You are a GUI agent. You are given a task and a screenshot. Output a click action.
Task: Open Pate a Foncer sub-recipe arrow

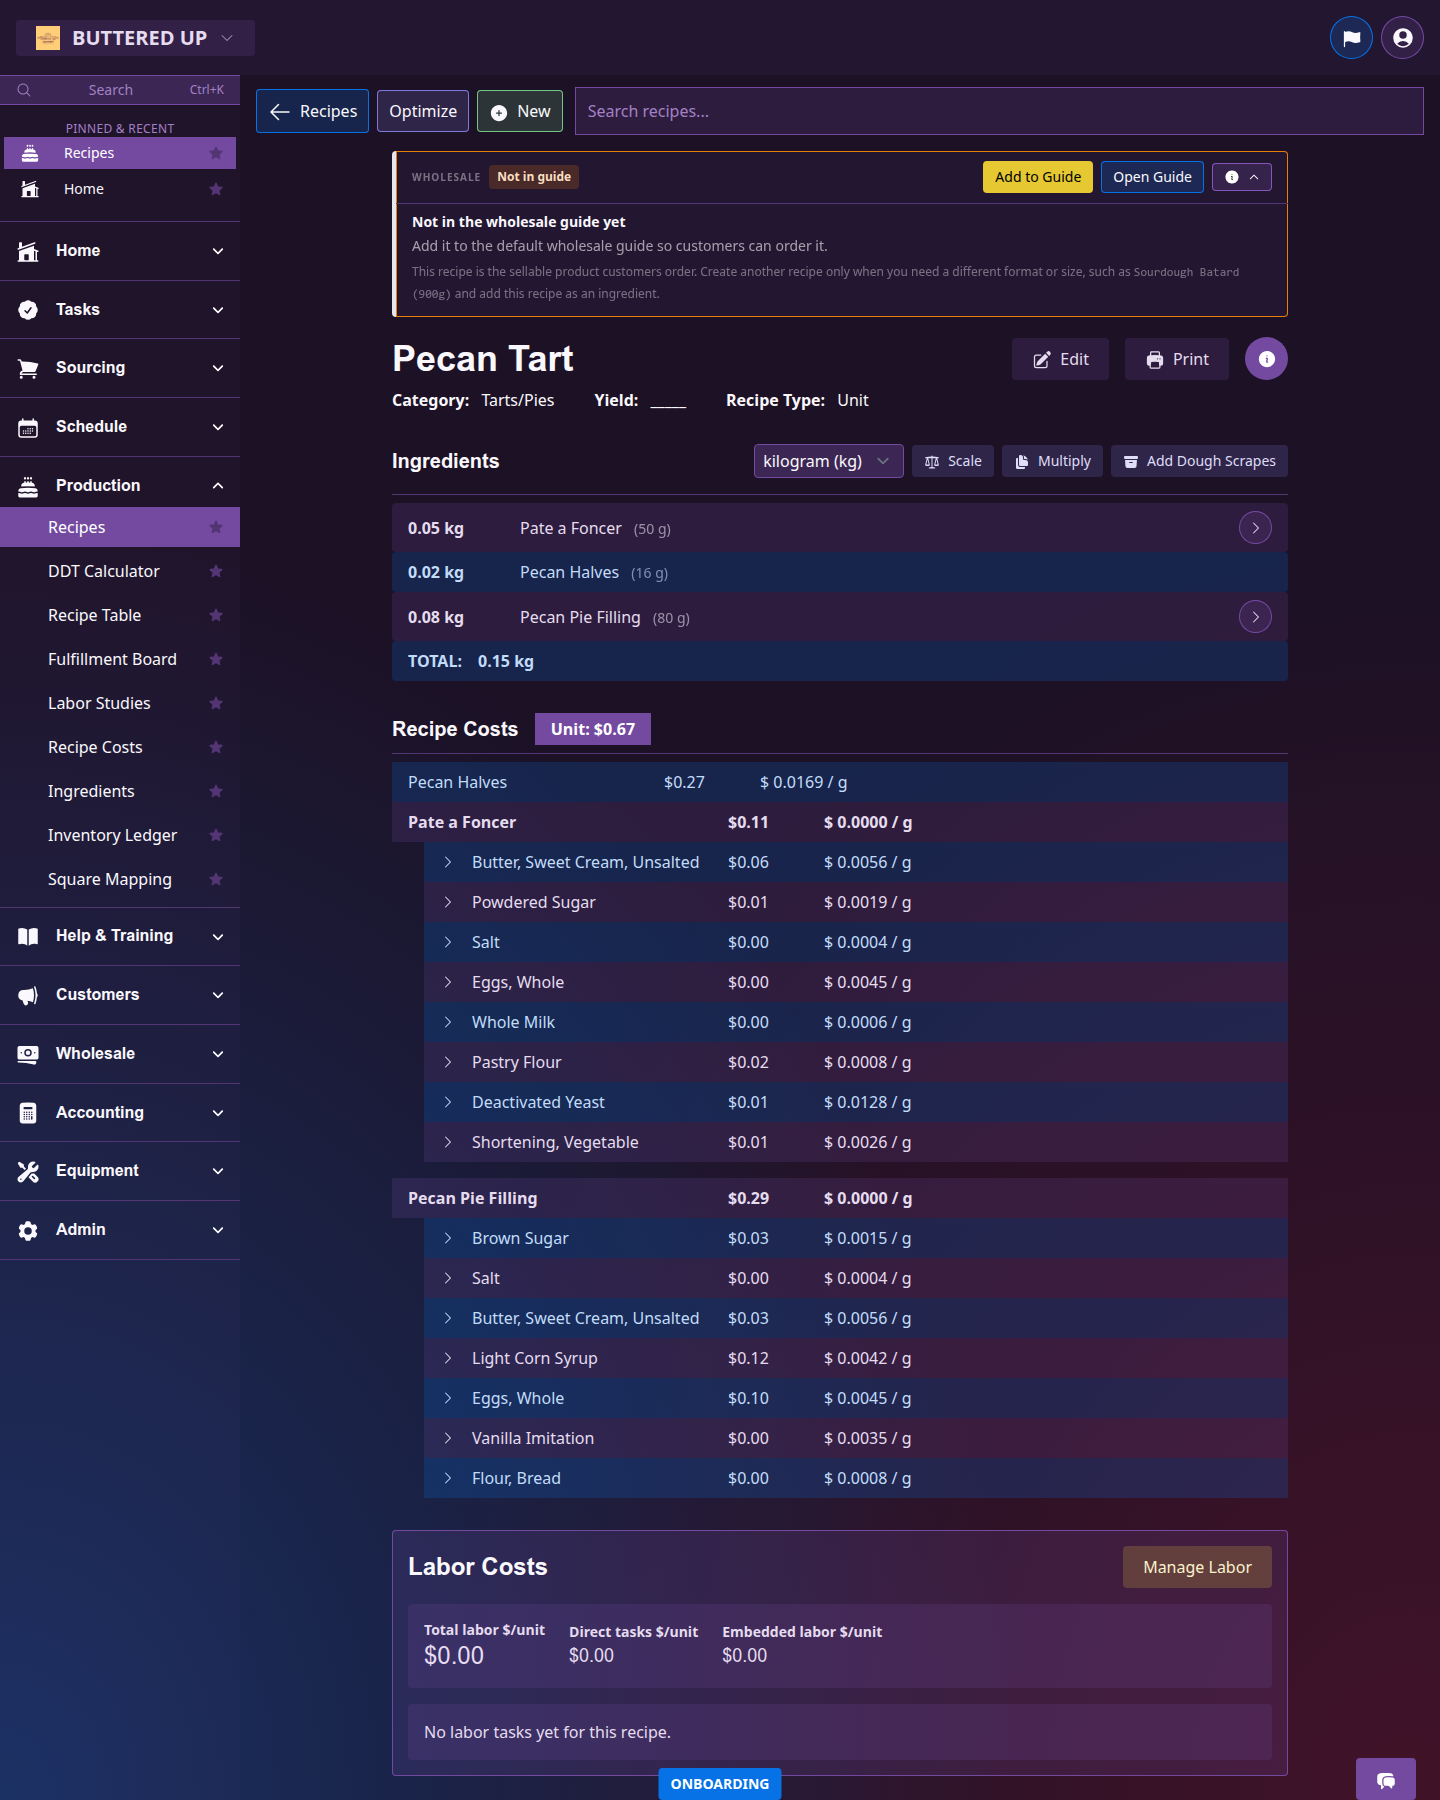(x=1255, y=527)
